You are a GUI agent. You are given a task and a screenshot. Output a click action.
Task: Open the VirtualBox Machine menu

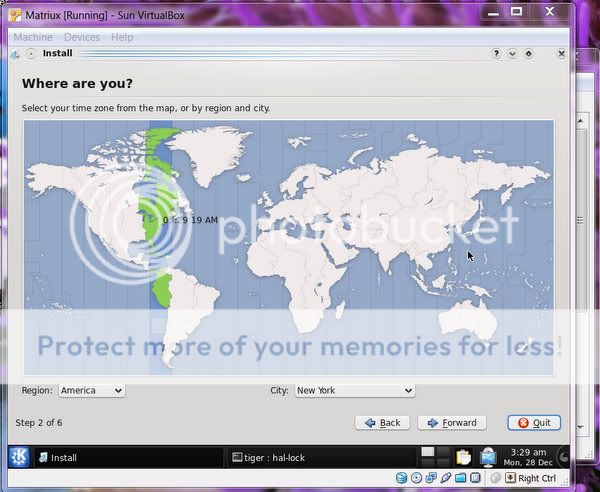coord(33,37)
